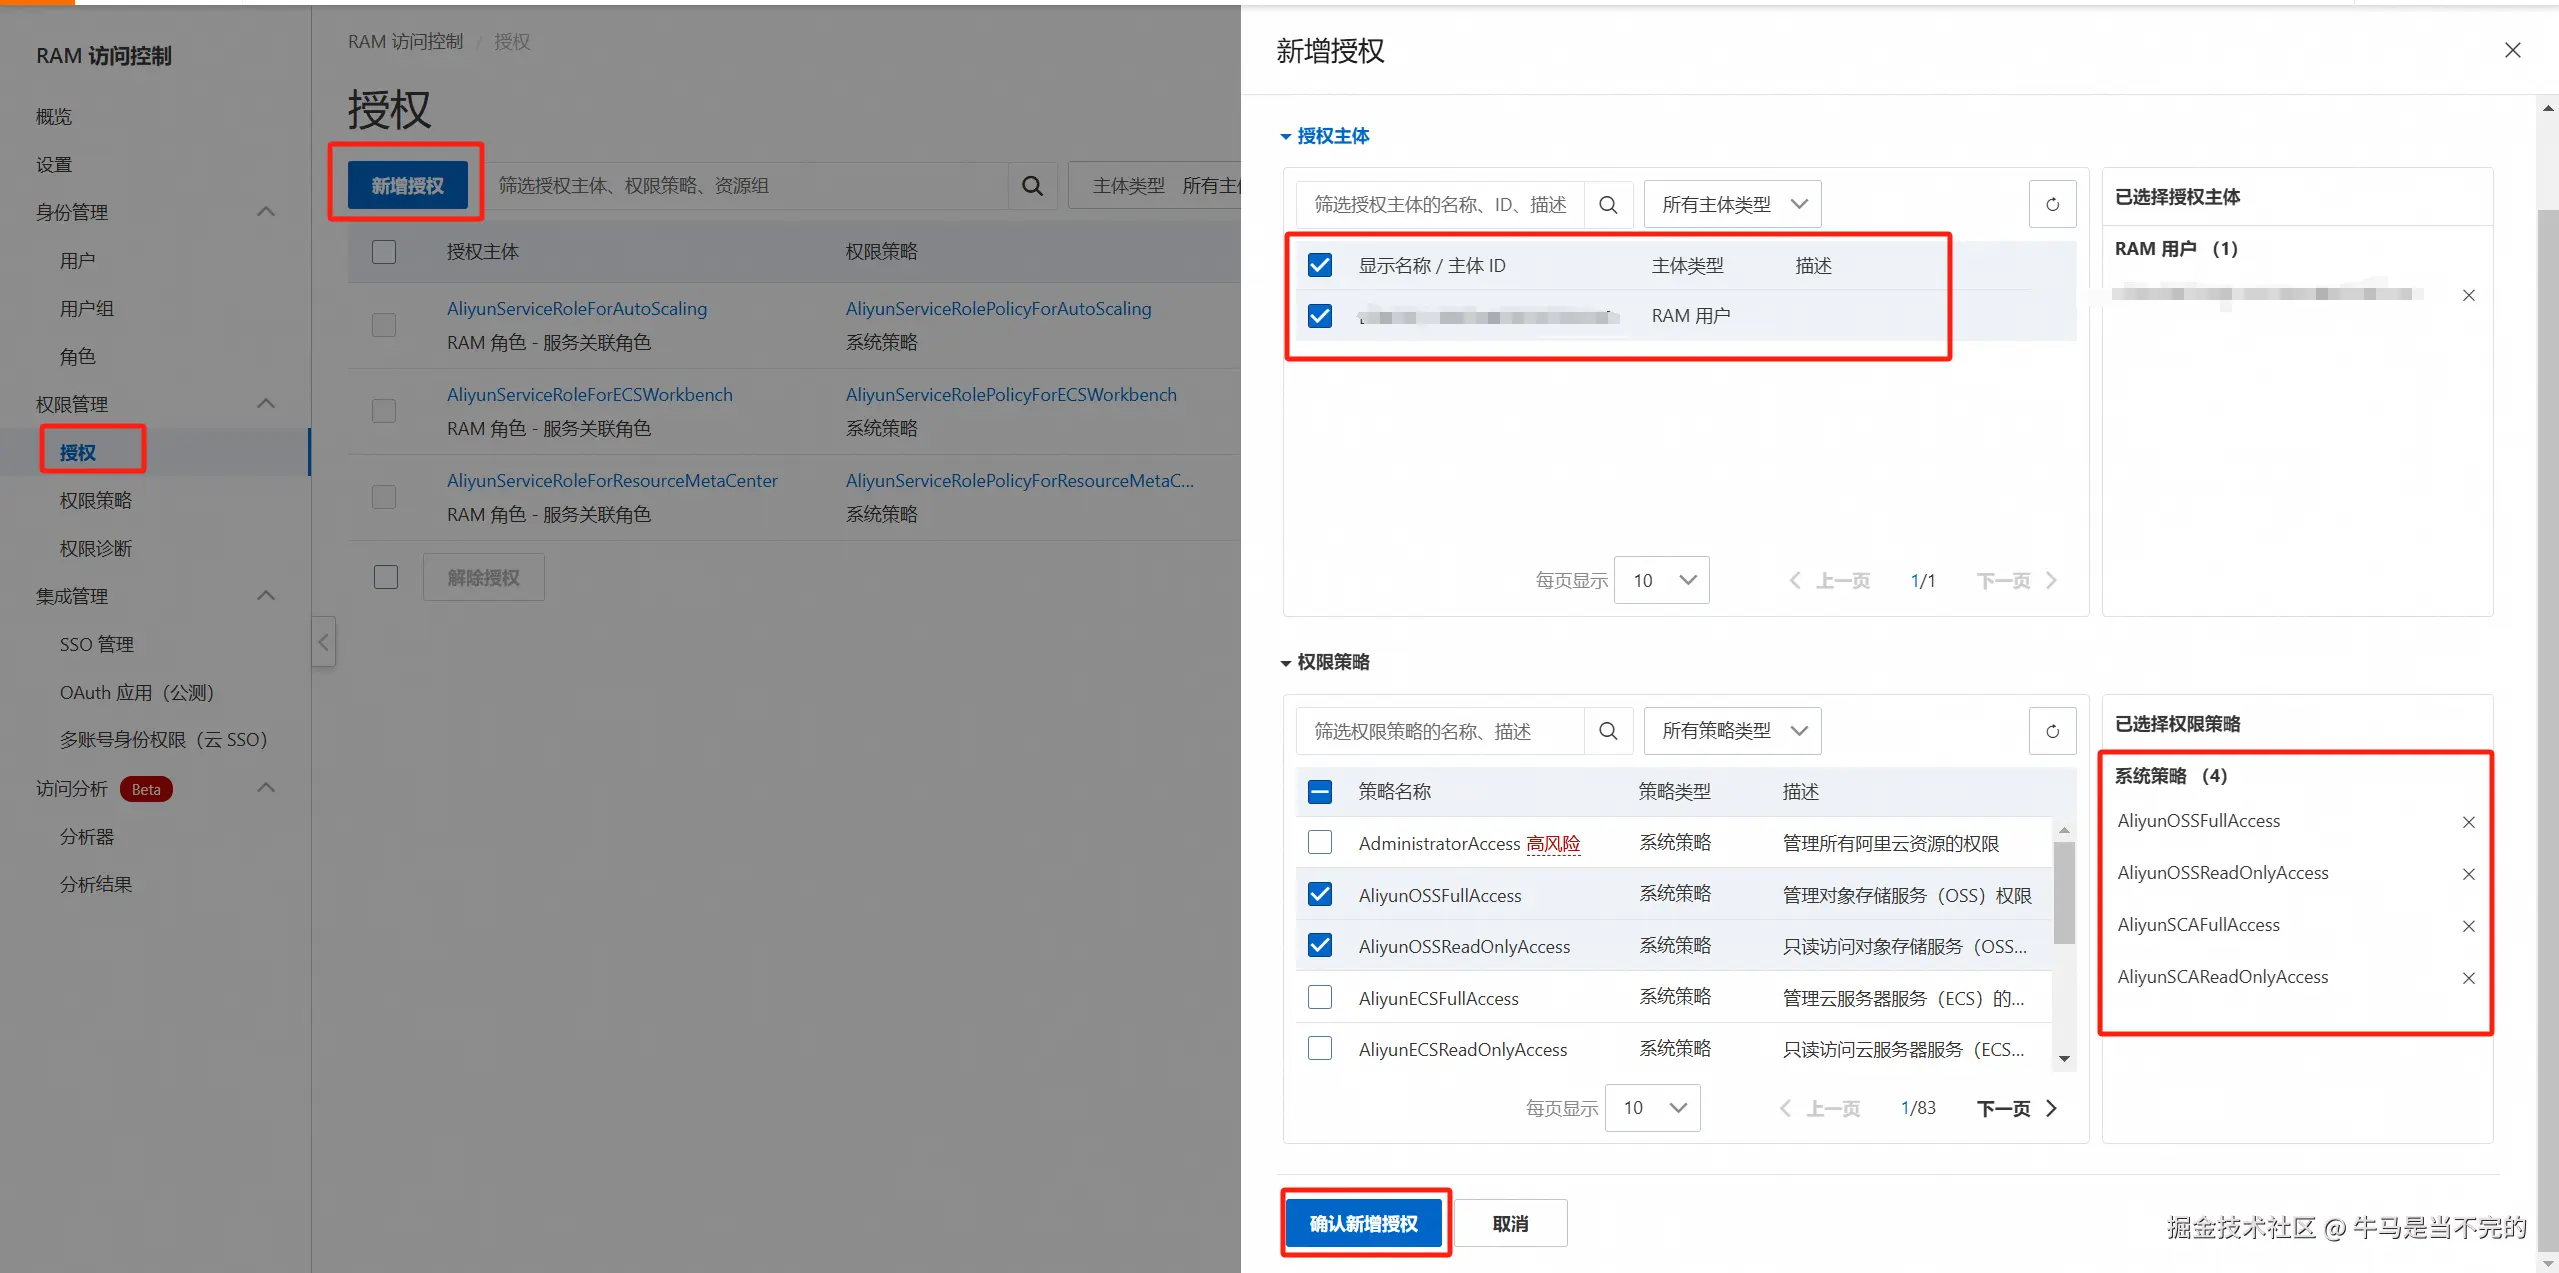This screenshot has height=1273, width=2559.
Task: Open the 所有策略类型 dropdown
Action: tap(1732, 731)
